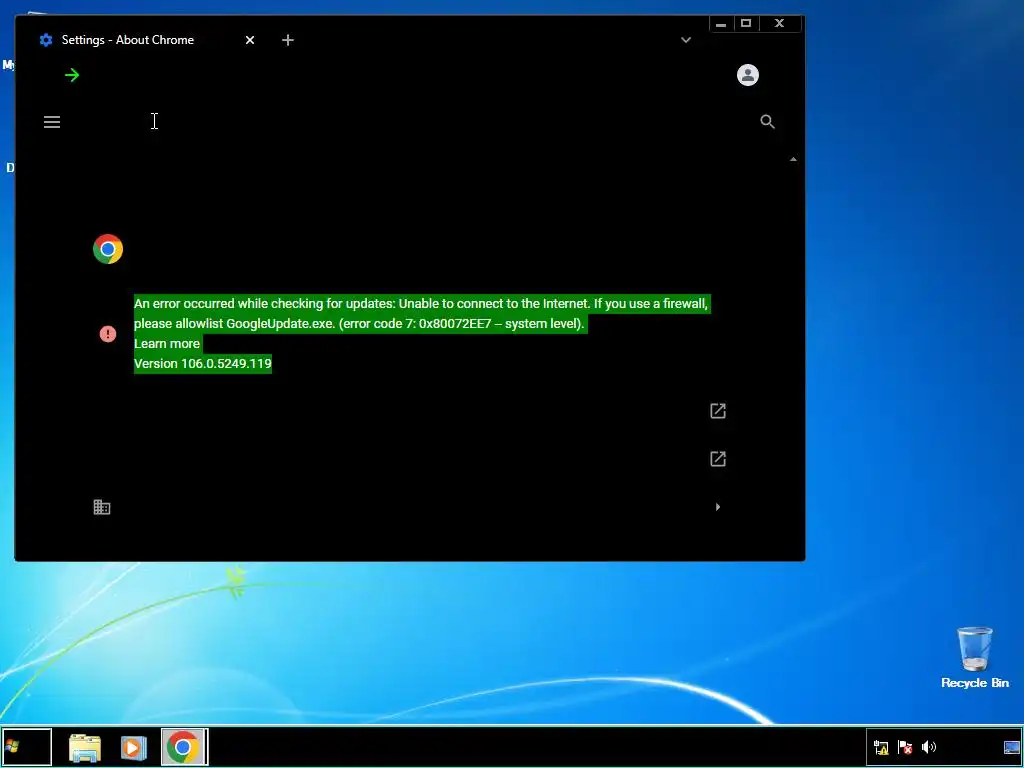Click the volume speaker tray icon
Viewport: 1024px width, 768px height.
929,747
